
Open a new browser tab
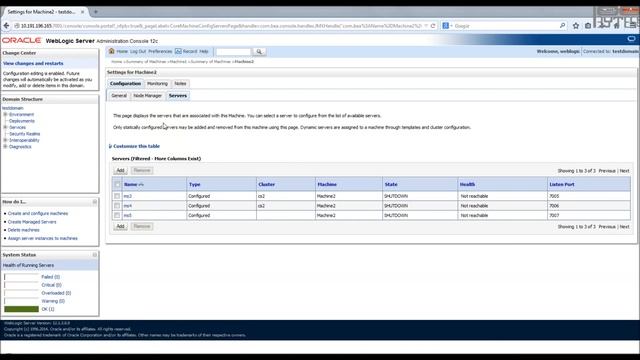coord(96,12)
